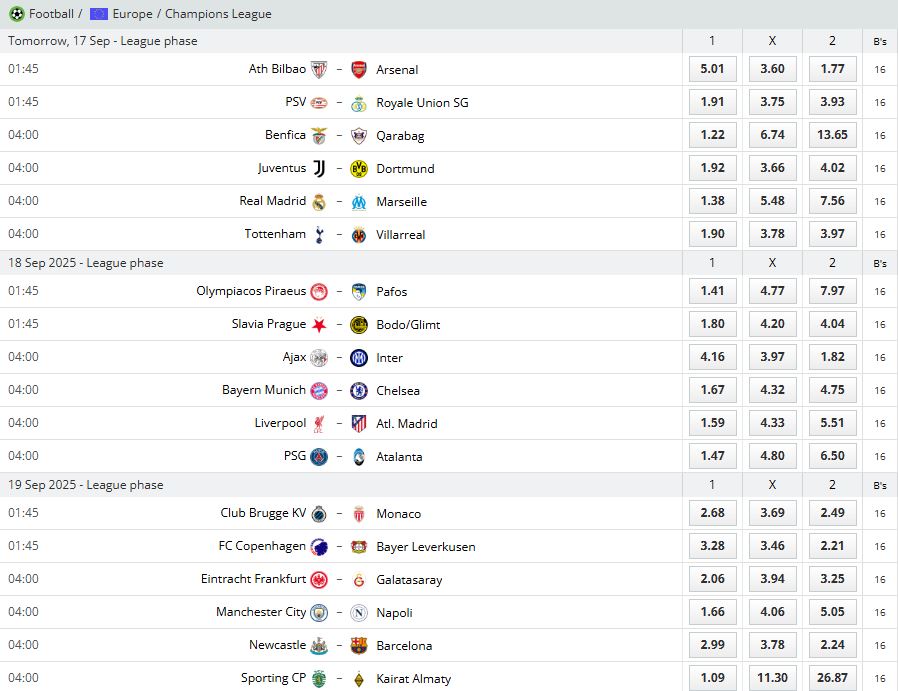Choose Sporting CP home odds 1.09
The width and height of the screenshot is (898, 691).
click(712, 678)
